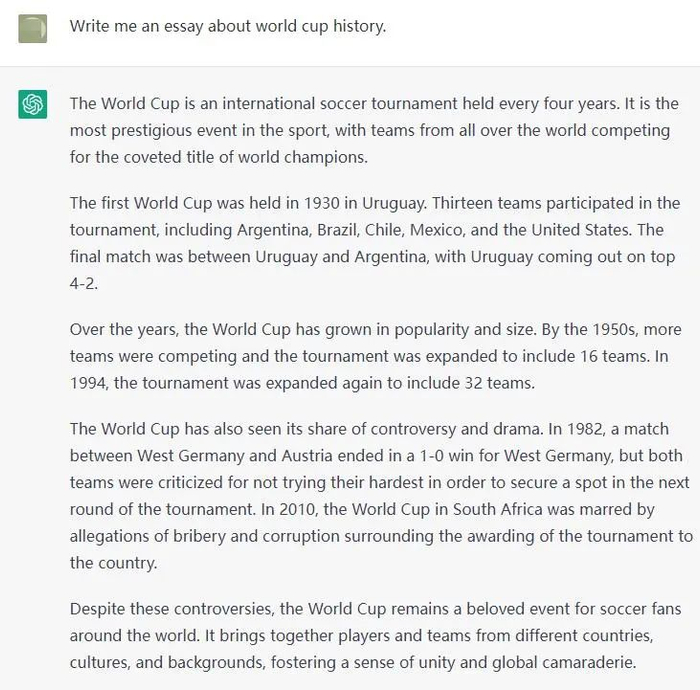This screenshot has width=700, height=690.
Task: Click the line "for the coveted title of world champions"
Action: tap(219, 157)
